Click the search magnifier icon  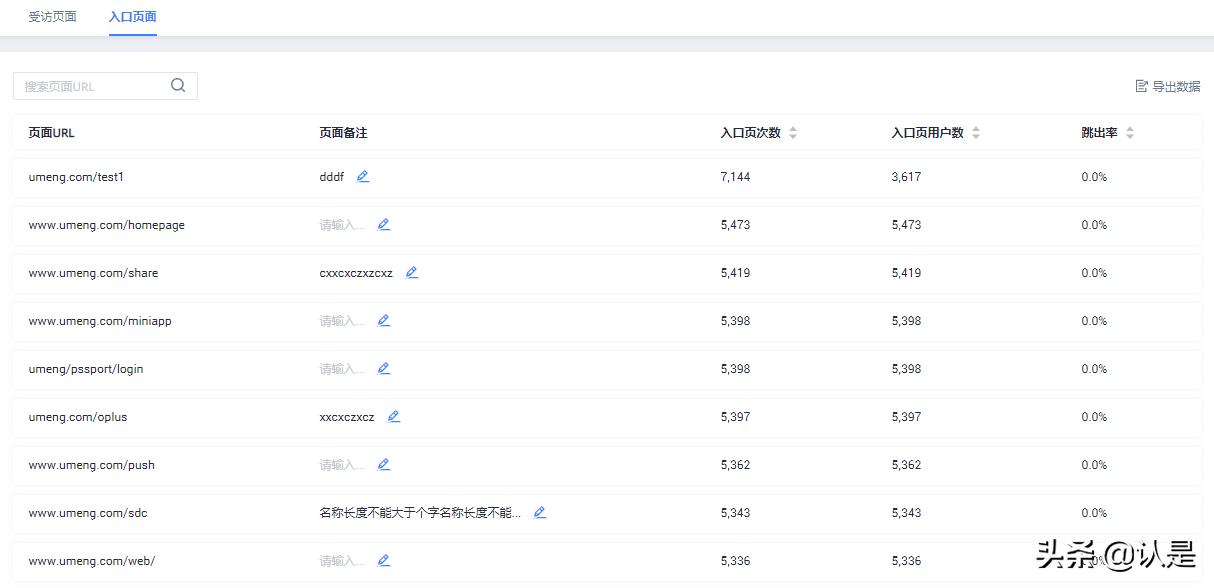tap(177, 86)
